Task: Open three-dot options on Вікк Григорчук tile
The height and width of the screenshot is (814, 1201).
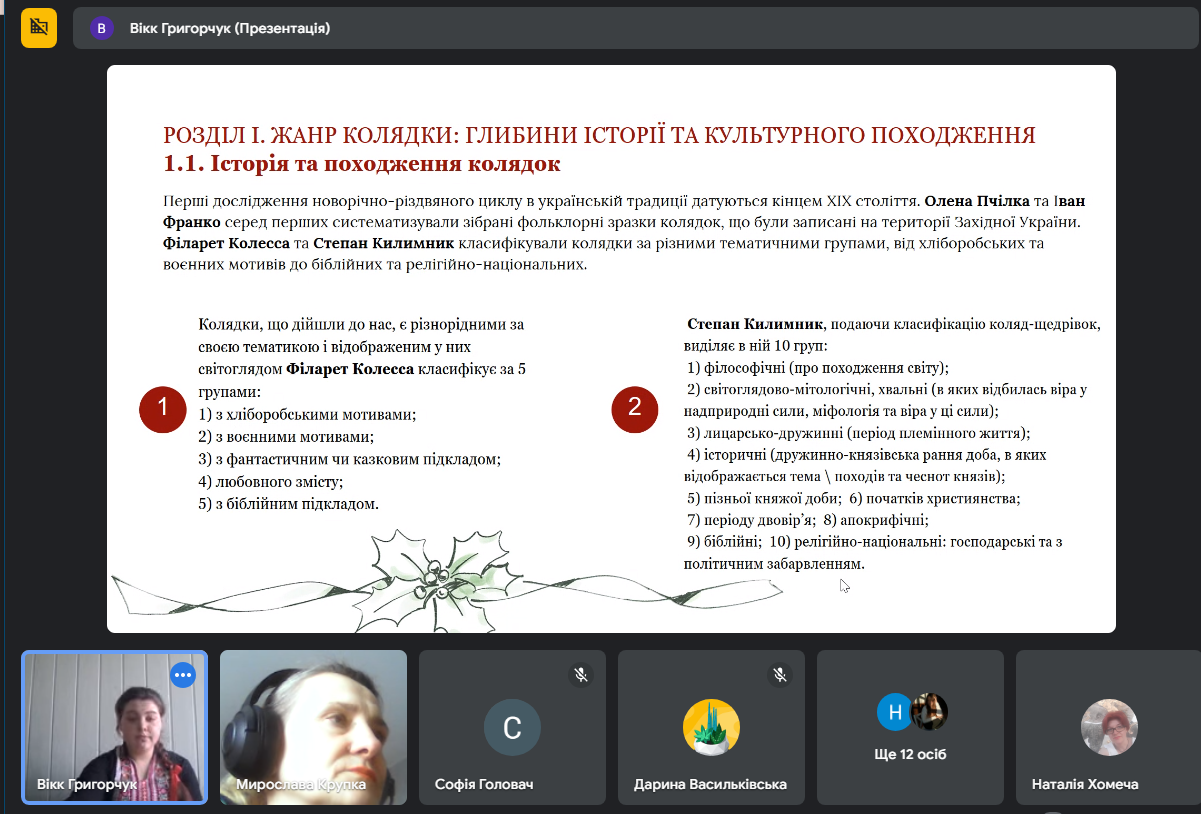Action: point(182,675)
